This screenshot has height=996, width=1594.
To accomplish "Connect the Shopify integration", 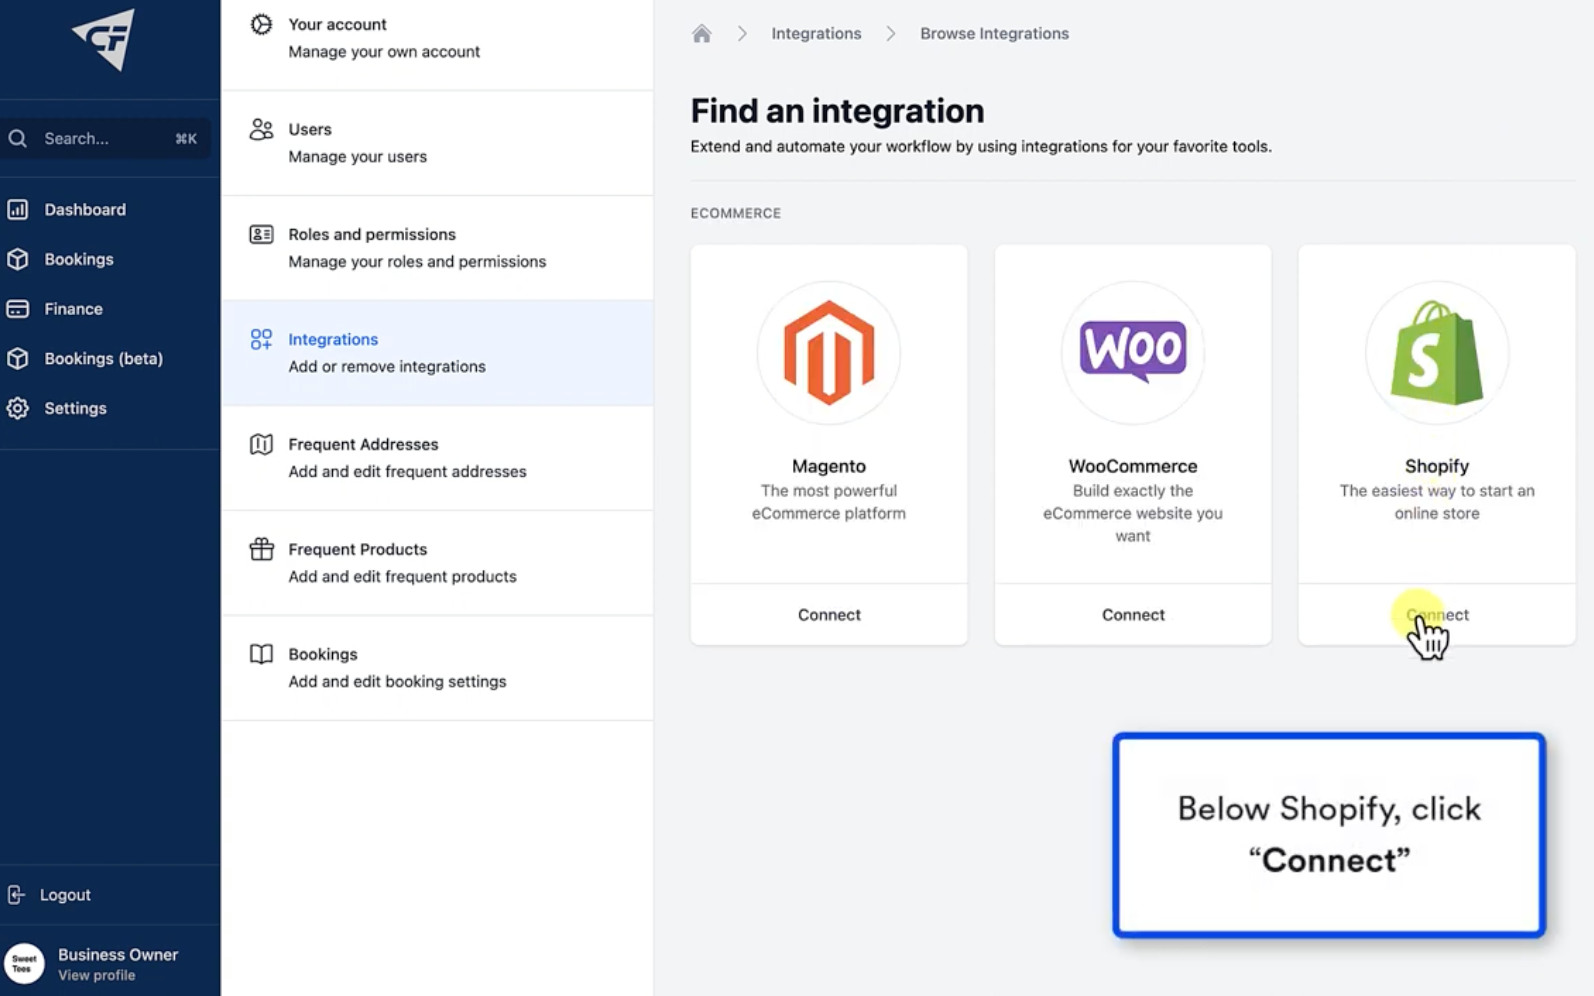I will click(x=1437, y=615).
